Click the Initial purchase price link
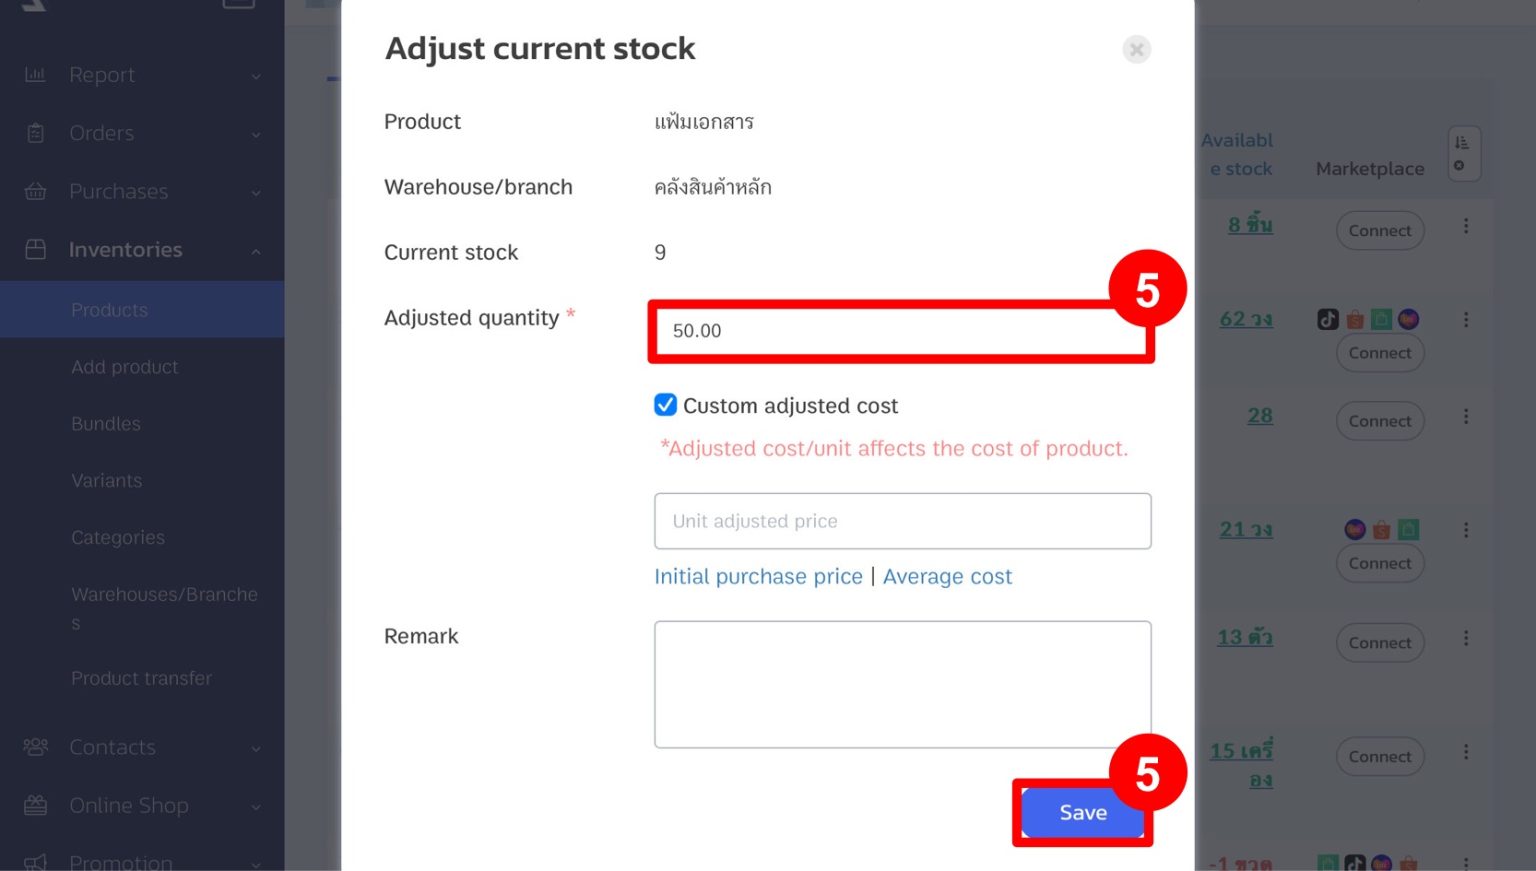Image resolution: width=1536 pixels, height=871 pixels. point(757,576)
